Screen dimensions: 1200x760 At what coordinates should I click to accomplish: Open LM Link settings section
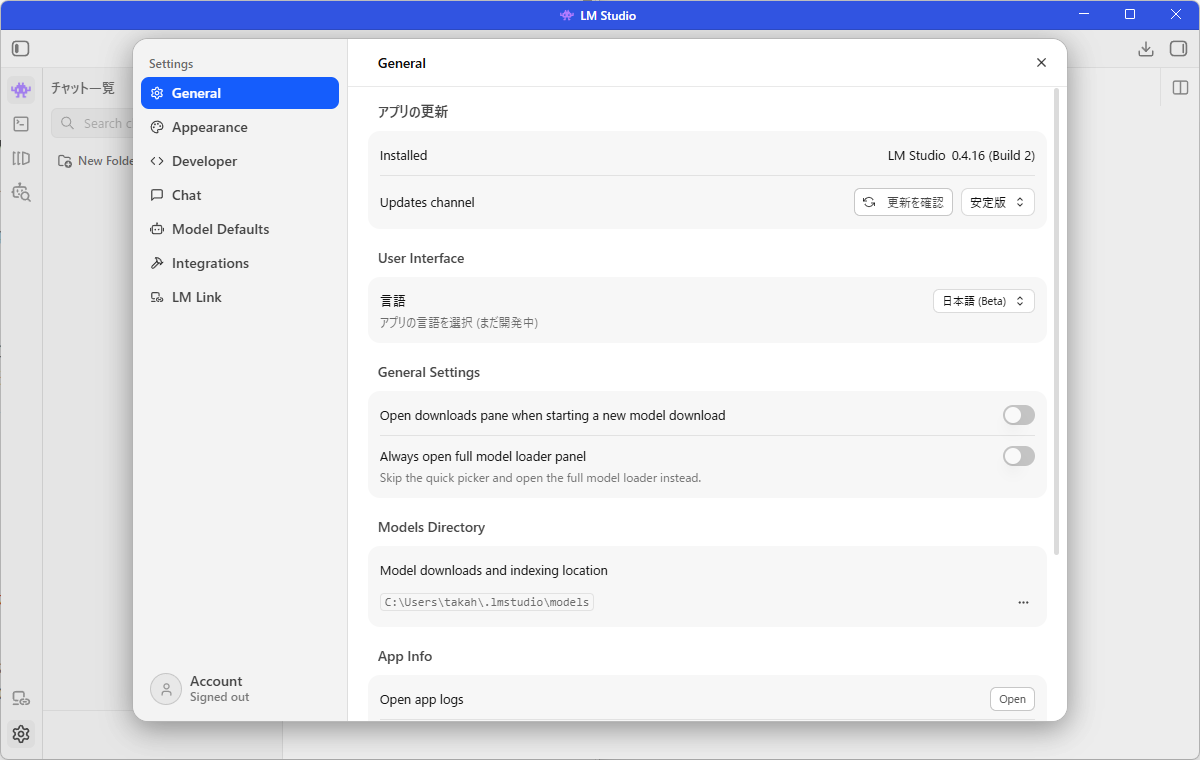pos(240,297)
